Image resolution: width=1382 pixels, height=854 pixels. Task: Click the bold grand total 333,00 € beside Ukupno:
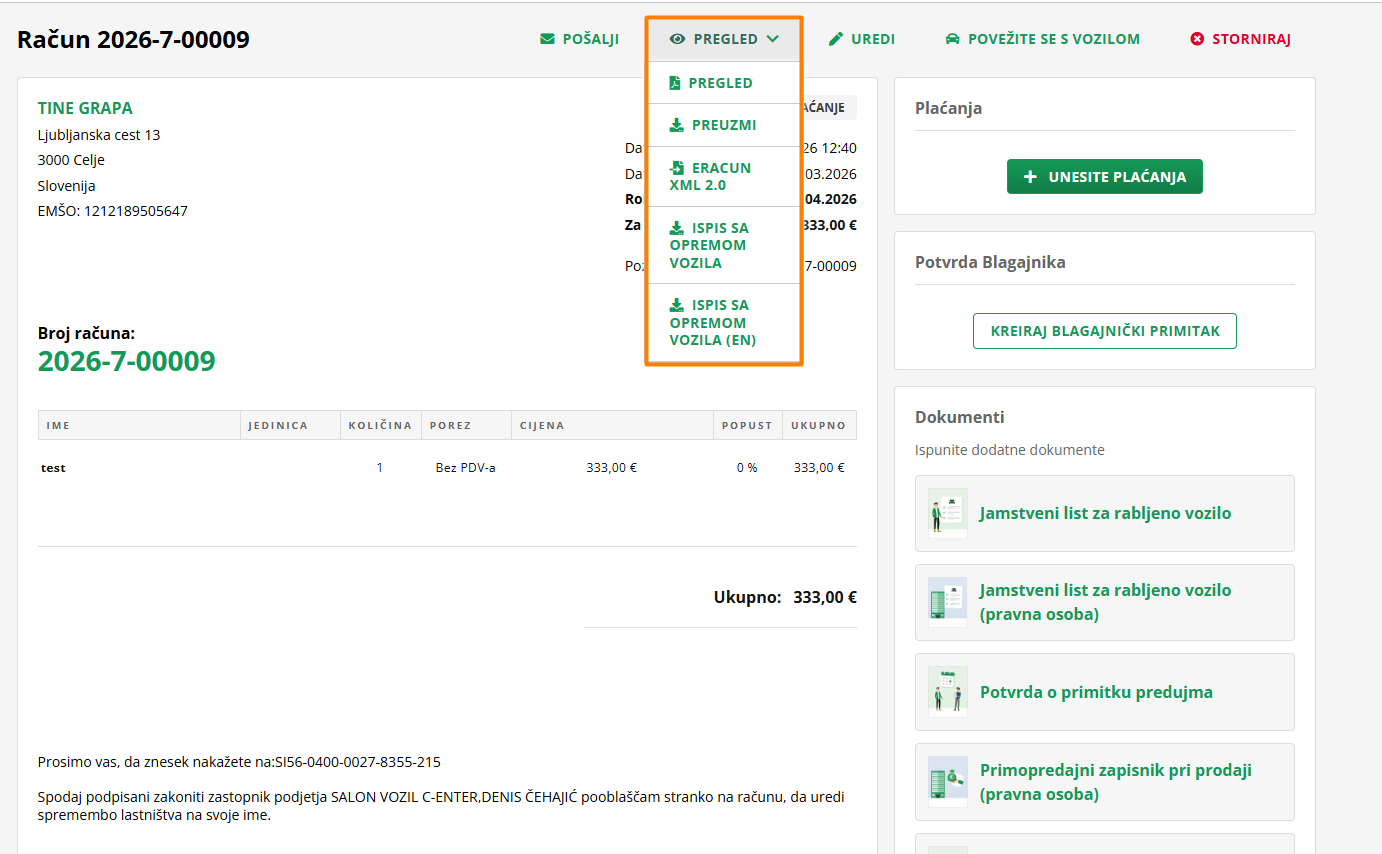[x=825, y=597]
